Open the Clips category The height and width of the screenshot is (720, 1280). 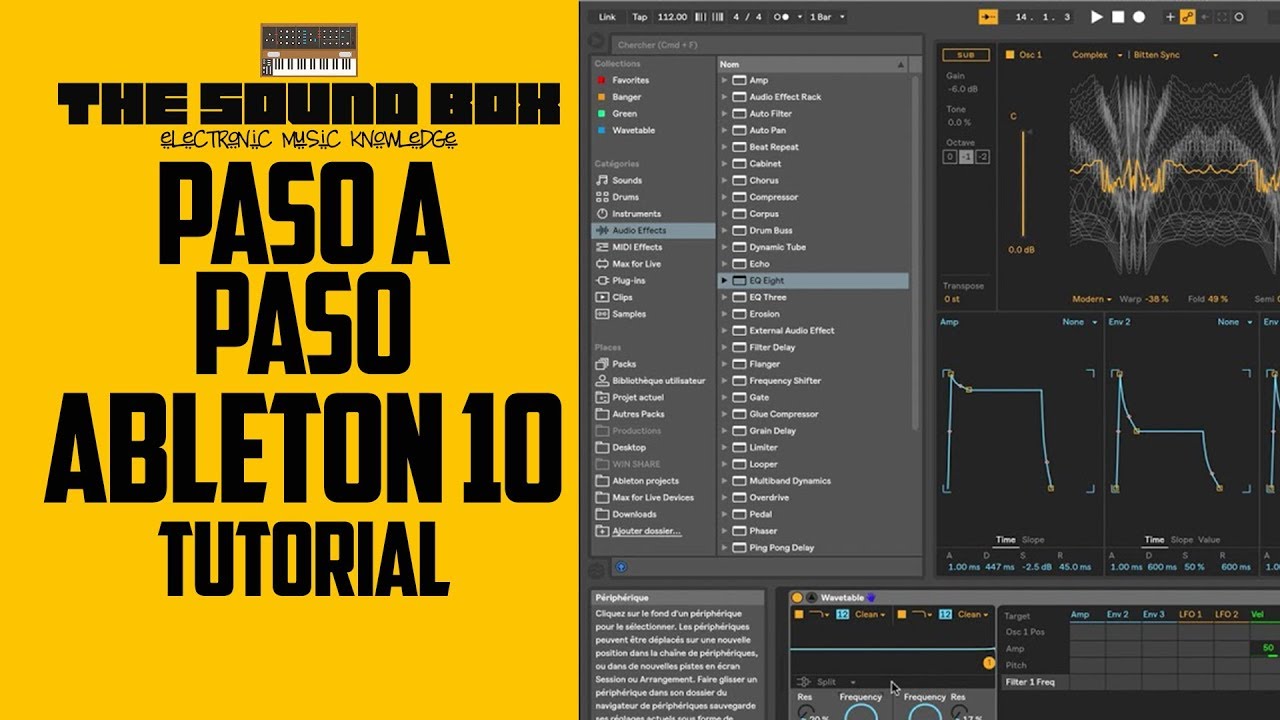coord(614,297)
